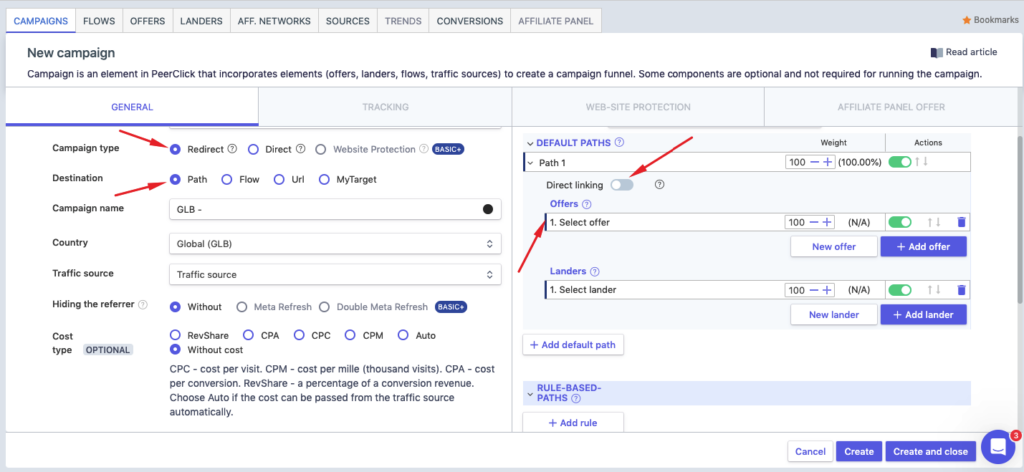Screen dimensions: 1024x472
Task: Click the Bookmarks star icon
Action: click(966, 20)
